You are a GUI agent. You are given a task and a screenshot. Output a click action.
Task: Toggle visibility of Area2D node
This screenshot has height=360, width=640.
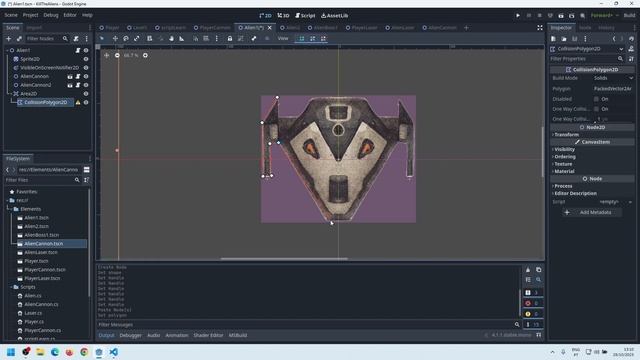point(86,94)
